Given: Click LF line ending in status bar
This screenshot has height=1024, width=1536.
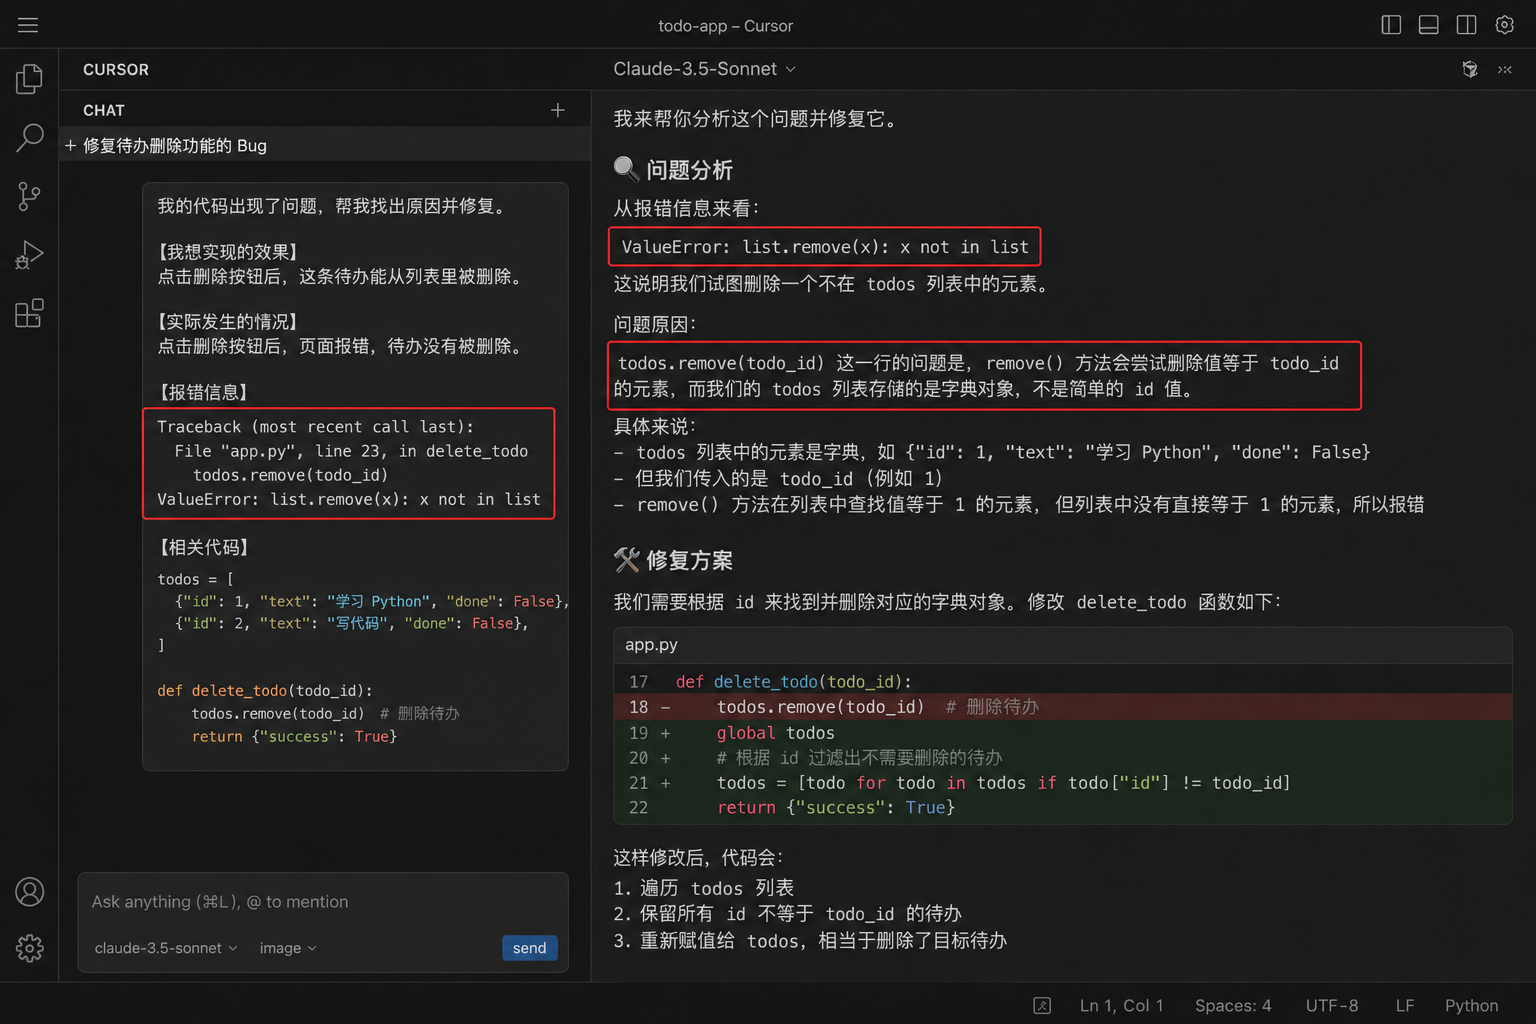Looking at the screenshot, I should coord(1405,1005).
